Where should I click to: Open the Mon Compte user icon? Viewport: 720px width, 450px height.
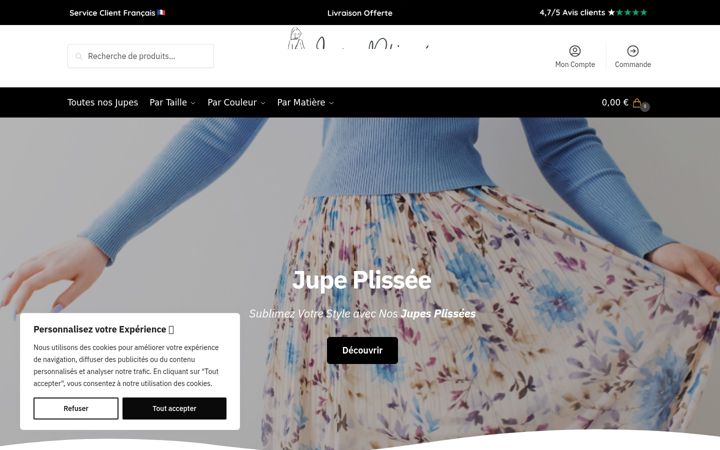pyautogui.click(x=575, y=51)
